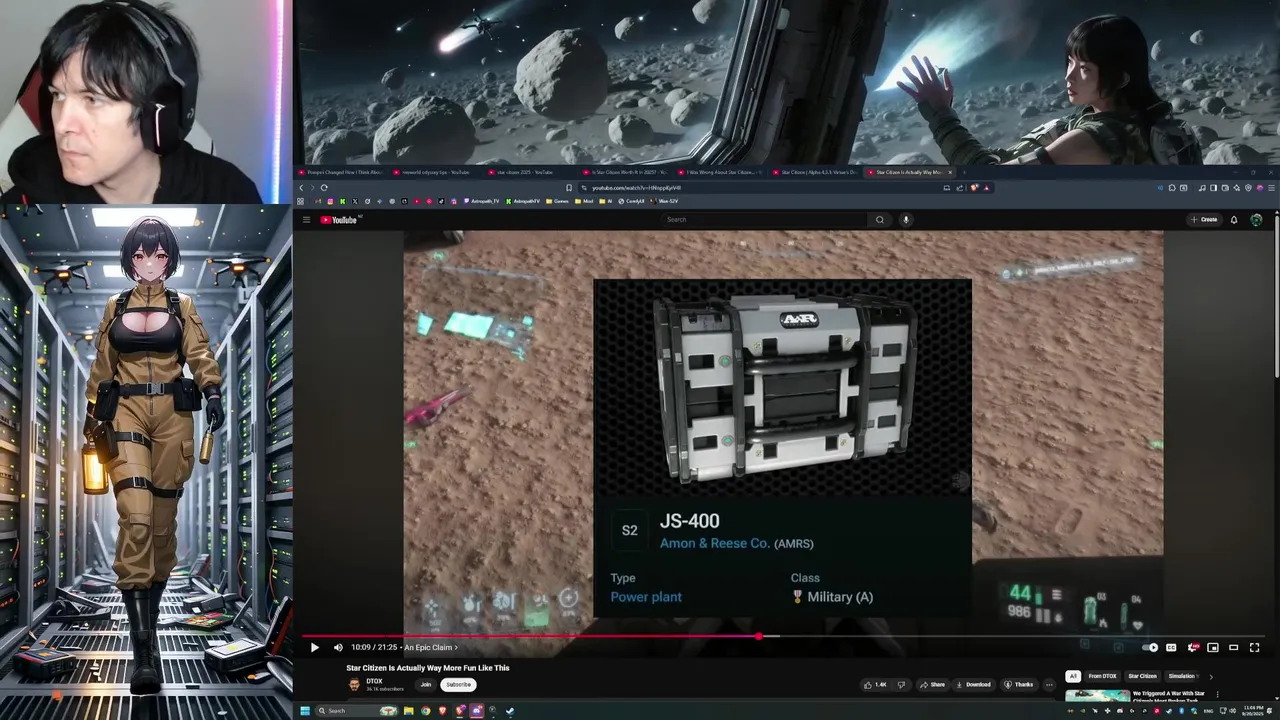Image resolution: width=1280 pixels, height=720 pixels.
Task: Select the 'Star Citizen' filter chip
Action: [x=1143, y=676]
